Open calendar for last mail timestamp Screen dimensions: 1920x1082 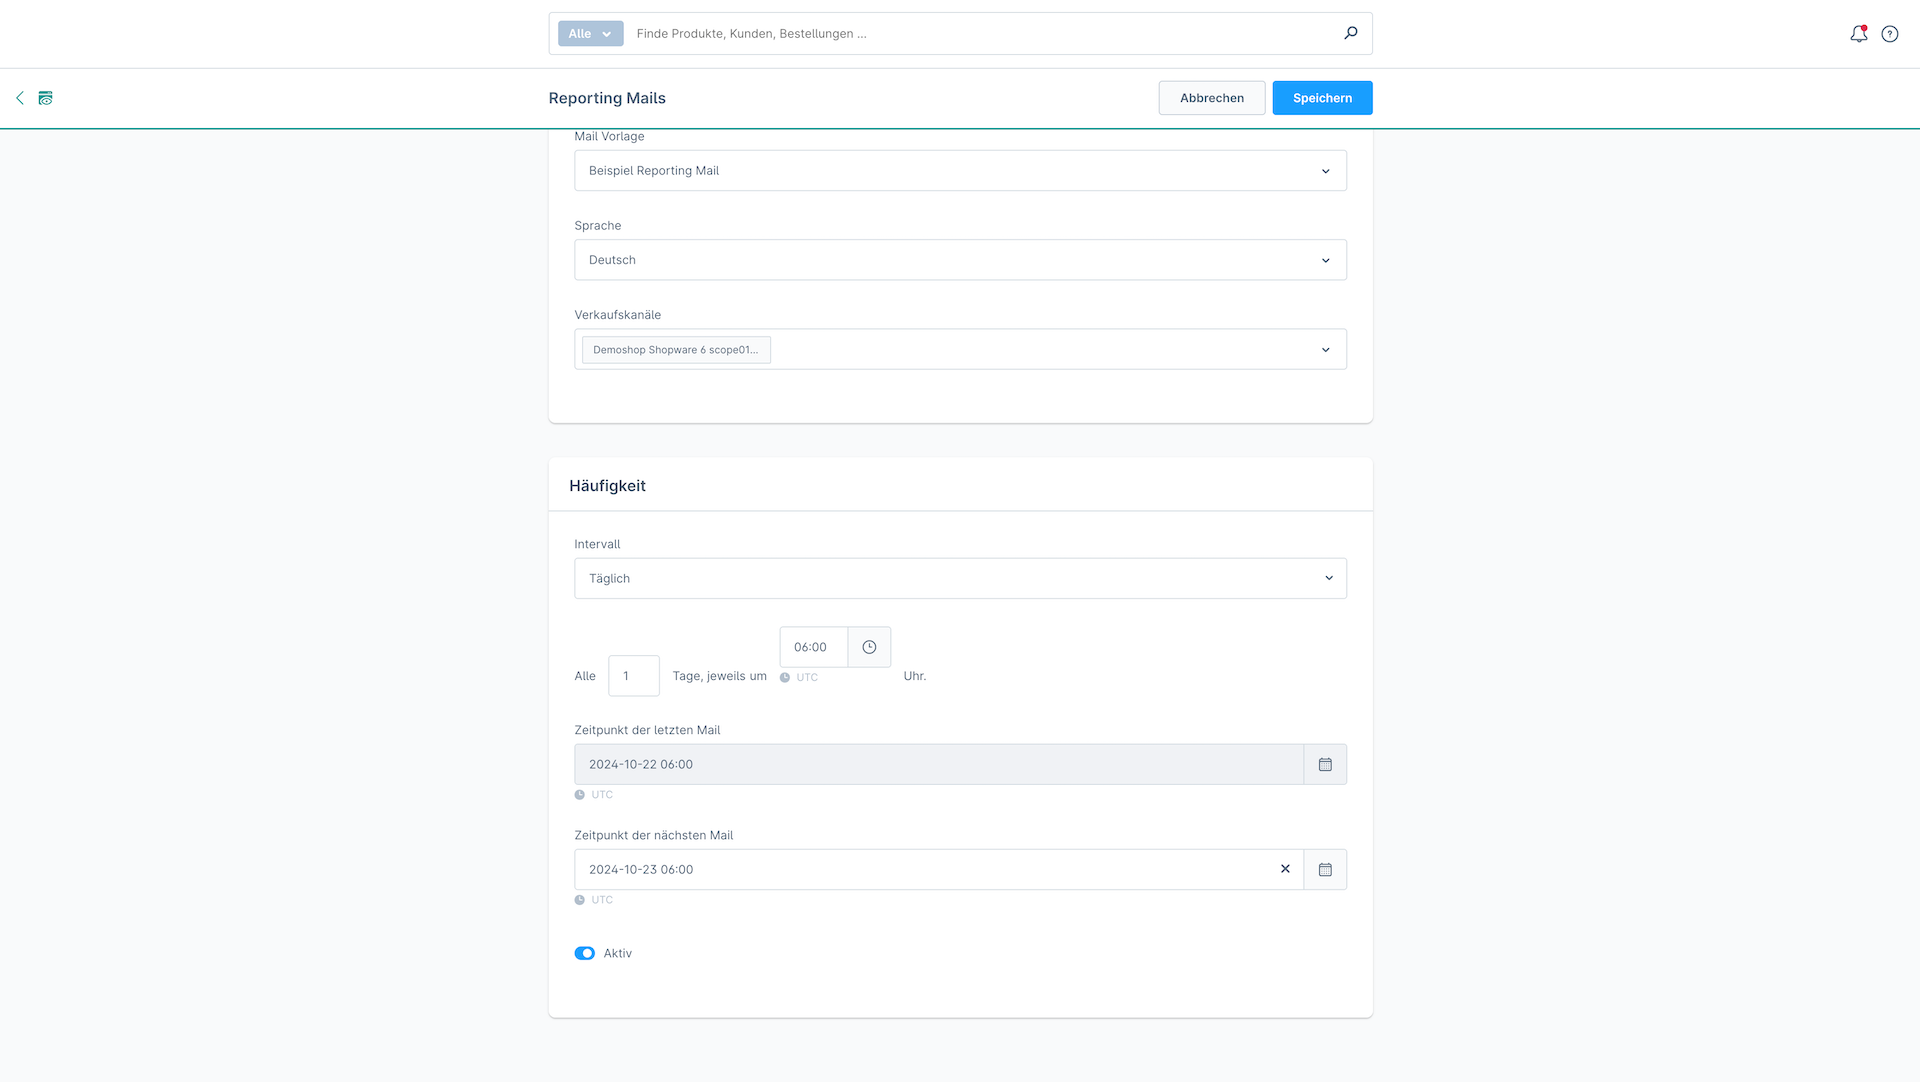pyautogui.click(x=1325, y=764)
